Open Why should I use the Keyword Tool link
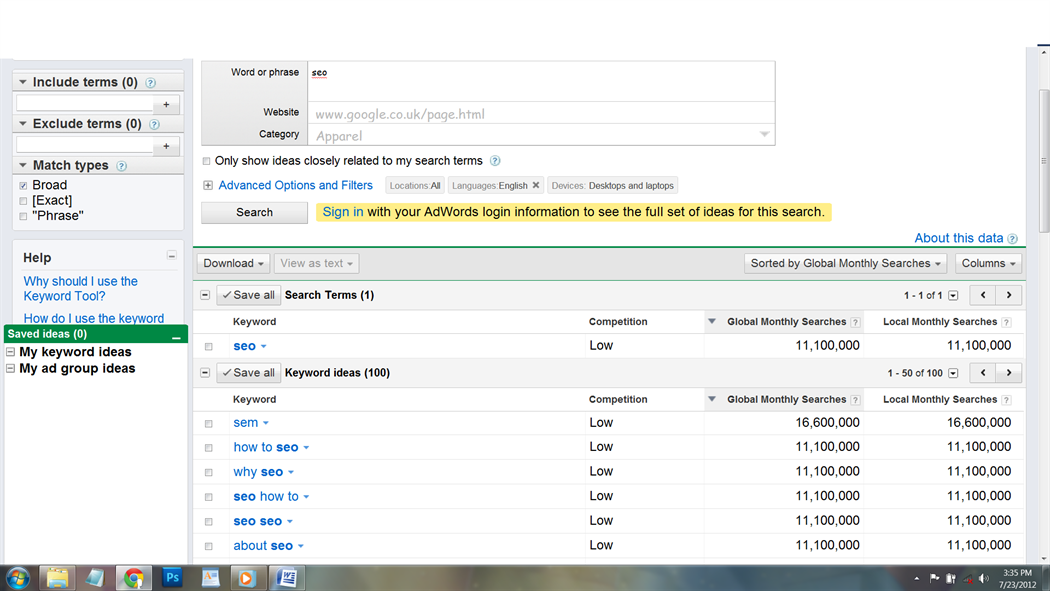The height and width of the screenshot is (591, 1050). click(80, 289)
